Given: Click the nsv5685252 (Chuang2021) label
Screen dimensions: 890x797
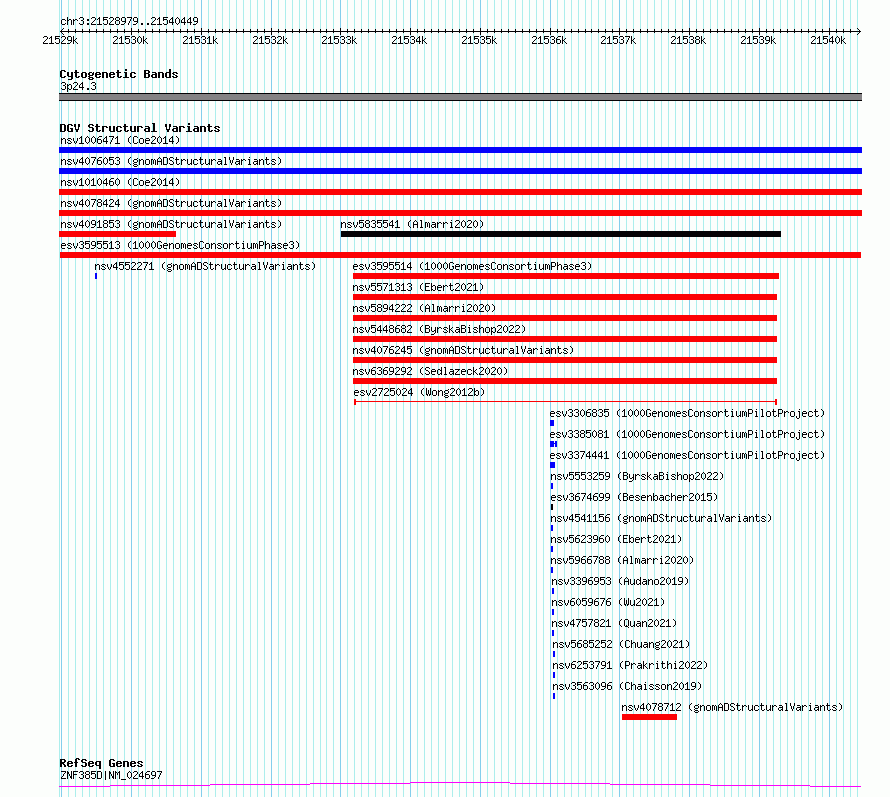Looking at the screenshot, I should tap(622, 644).
